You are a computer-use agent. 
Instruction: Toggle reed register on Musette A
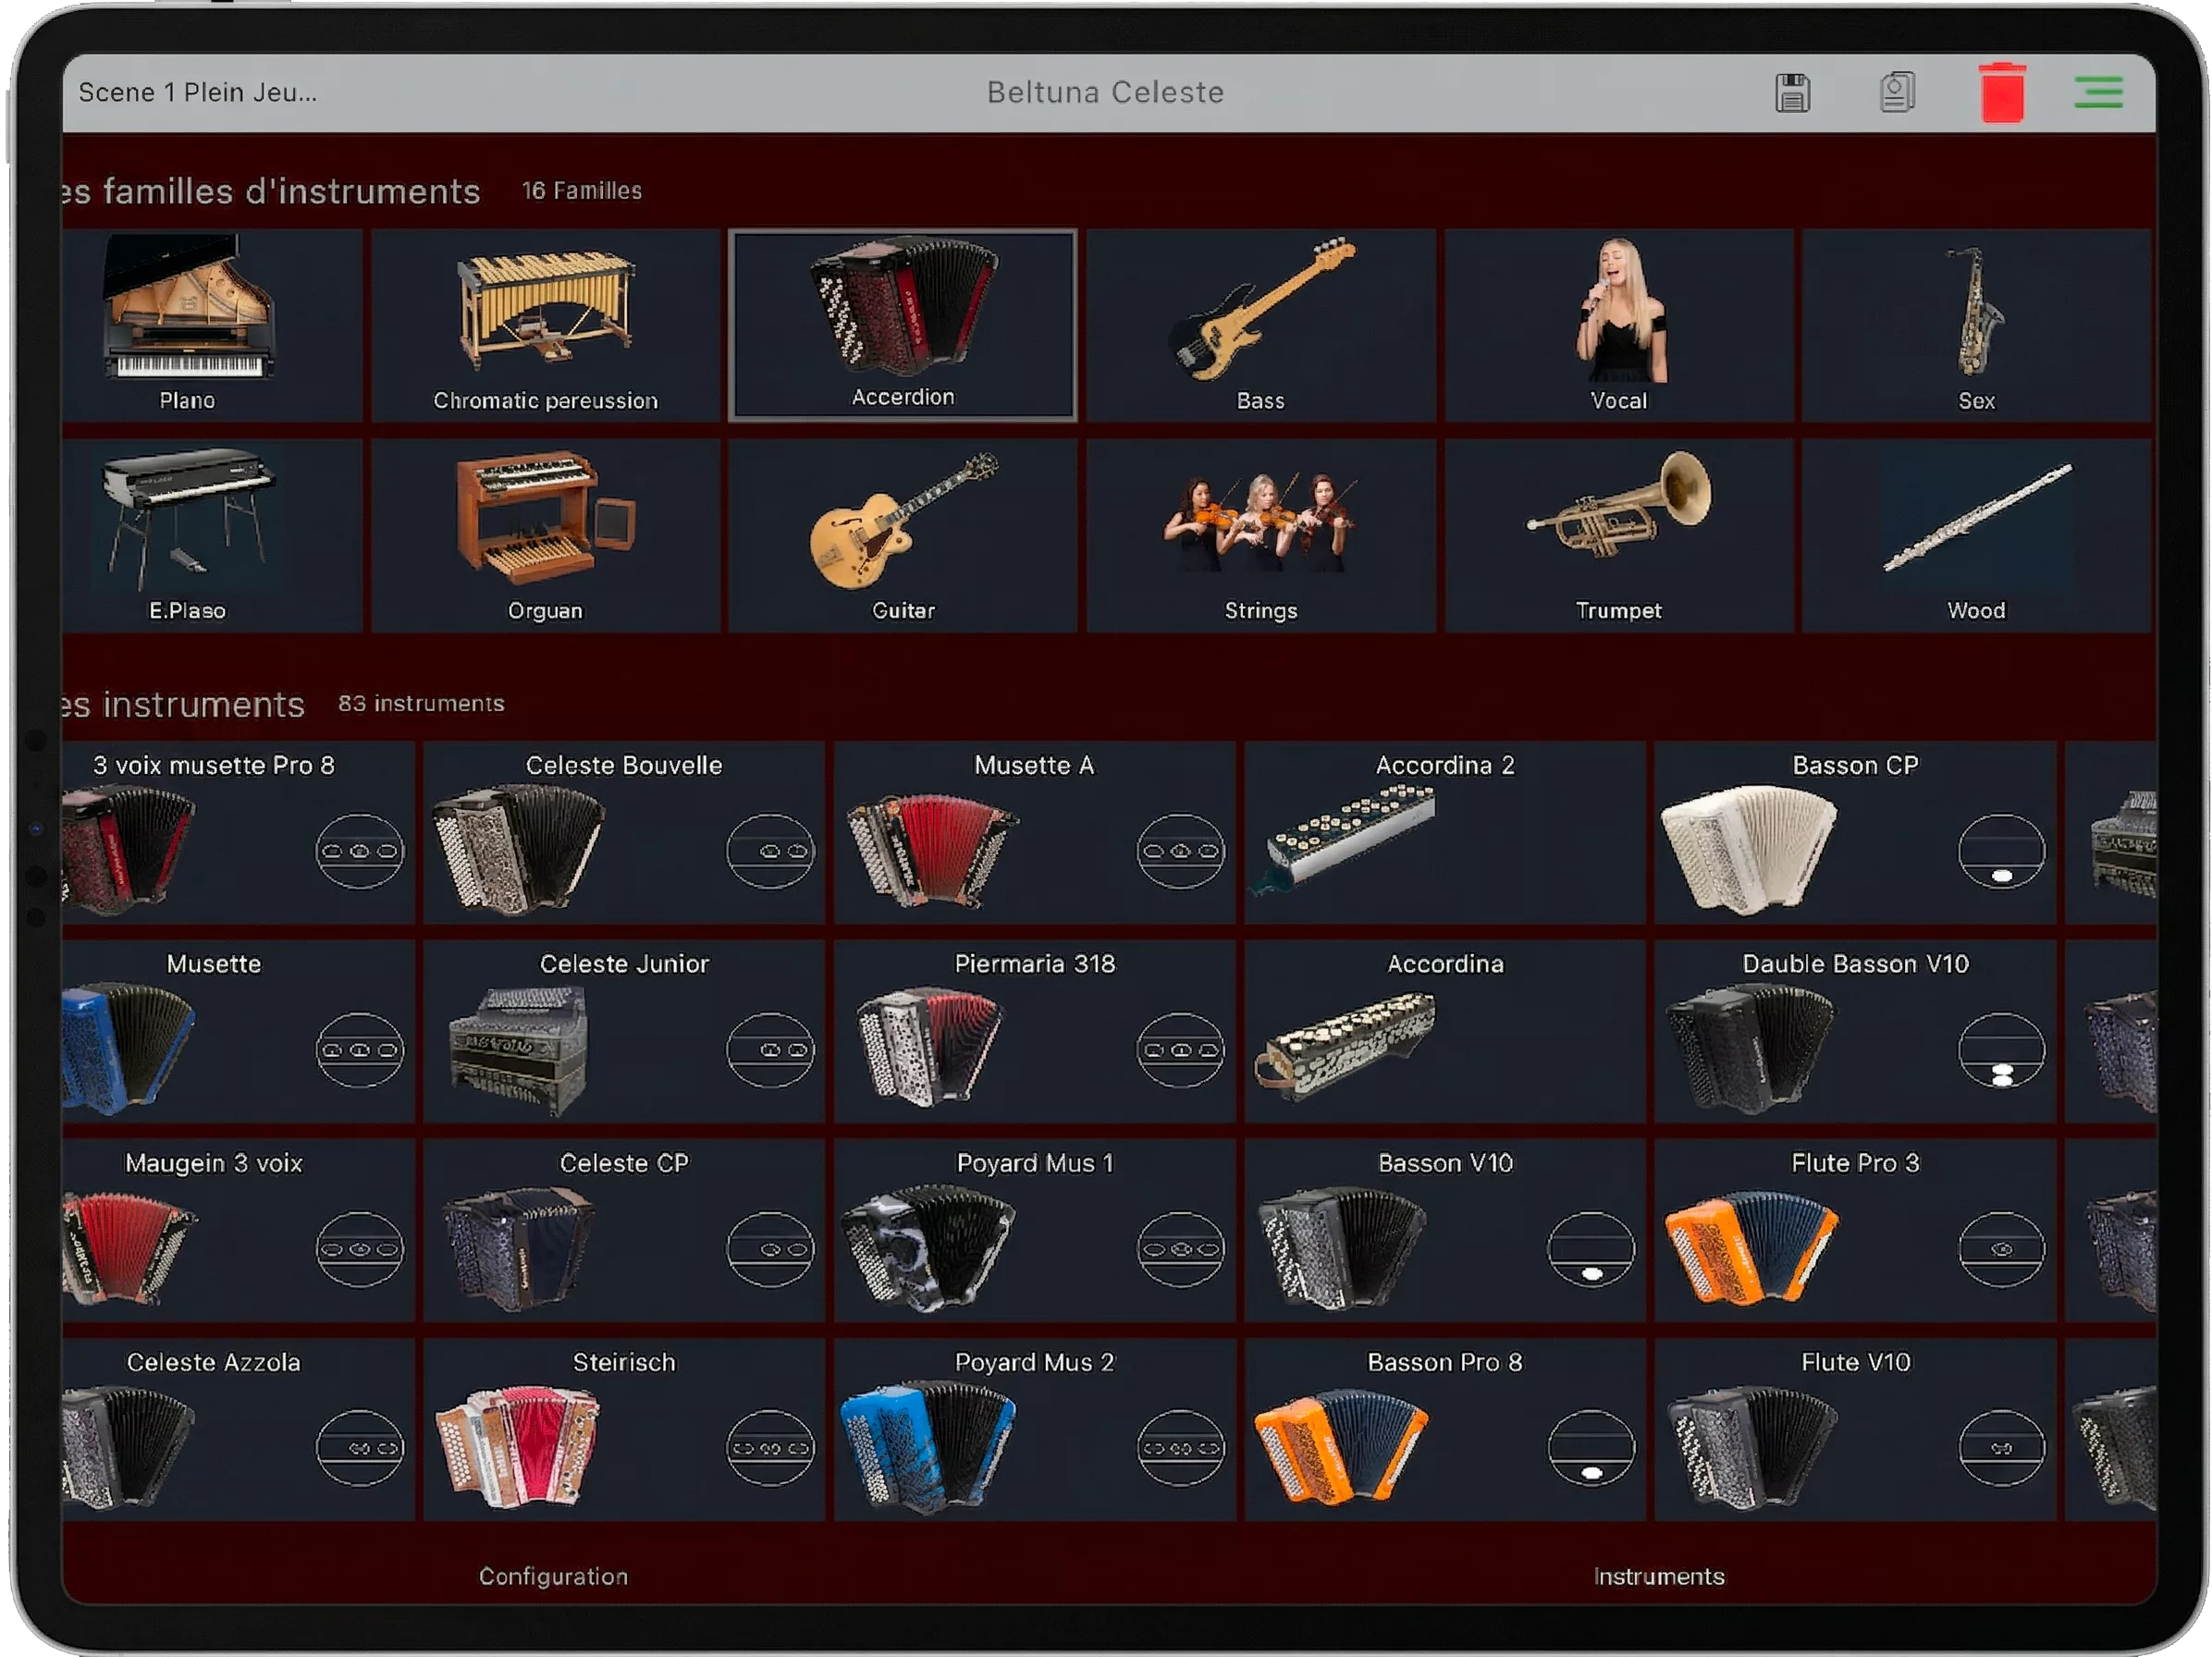pyautogui.click(x=1180, y=851)
